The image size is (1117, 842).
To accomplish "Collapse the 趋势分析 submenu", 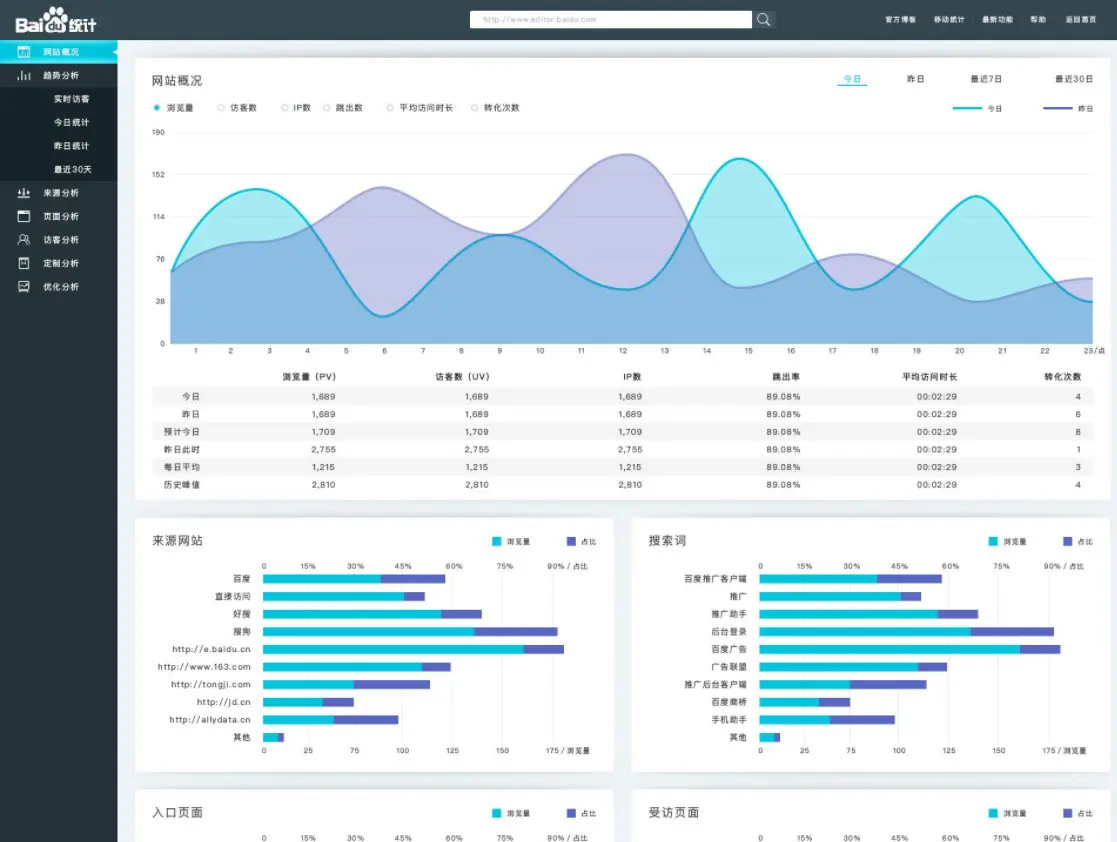I will (x=58, y=75).
